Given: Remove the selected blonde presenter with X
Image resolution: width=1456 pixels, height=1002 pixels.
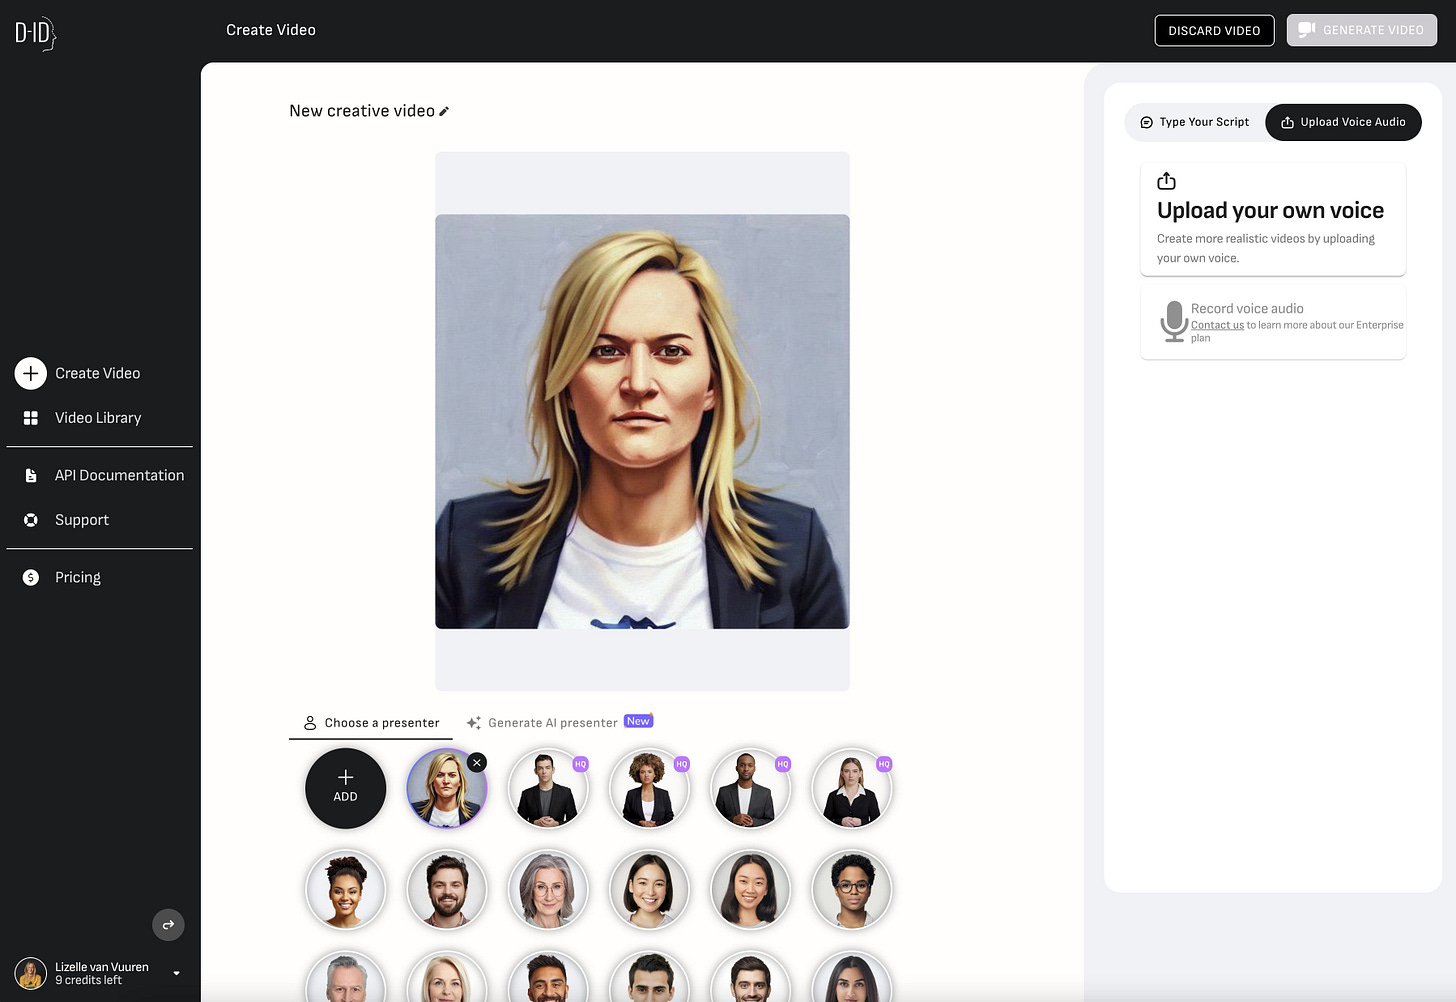Looking at the screenshot, I should click(x=477, y=763).
